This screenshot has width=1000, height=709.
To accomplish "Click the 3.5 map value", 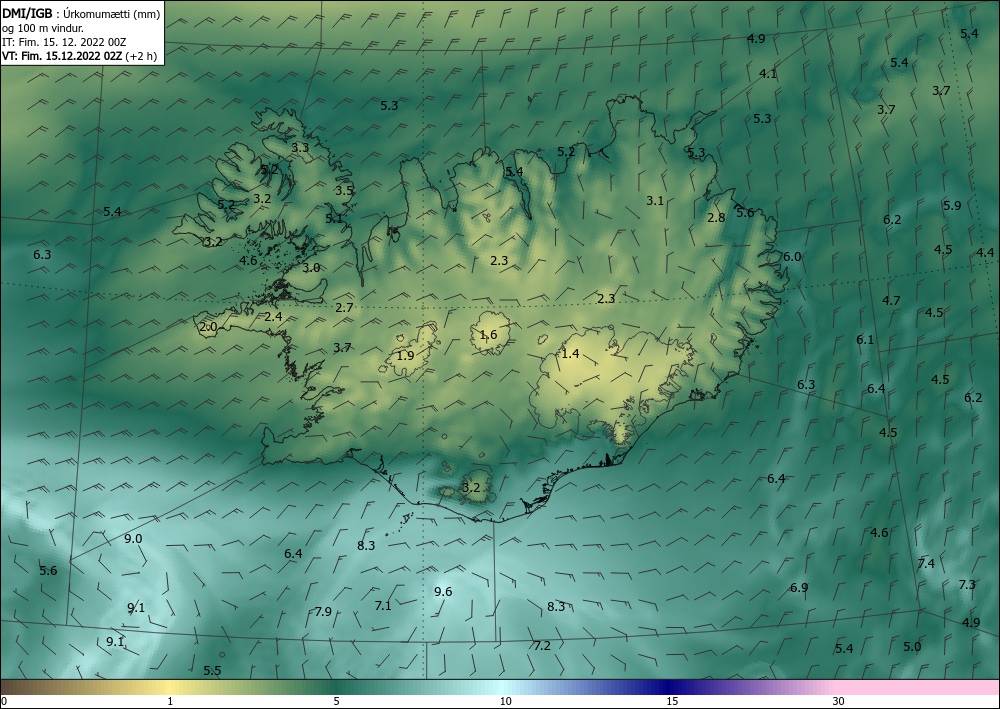I will [x=344, y=190].
